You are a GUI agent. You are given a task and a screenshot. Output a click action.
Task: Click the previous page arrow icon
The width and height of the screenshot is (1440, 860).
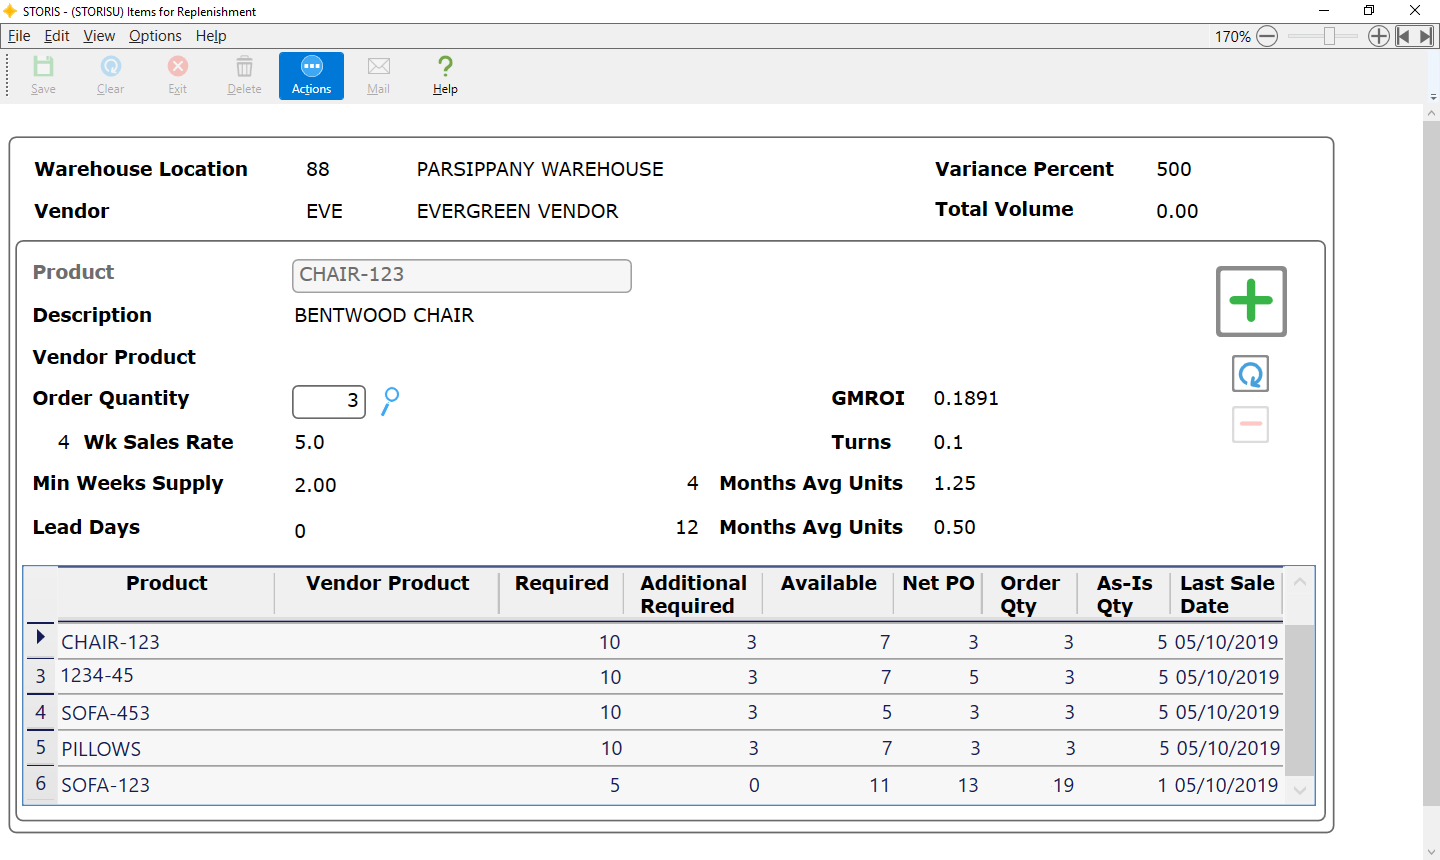pyautogui.click(x=1404, y=36)
